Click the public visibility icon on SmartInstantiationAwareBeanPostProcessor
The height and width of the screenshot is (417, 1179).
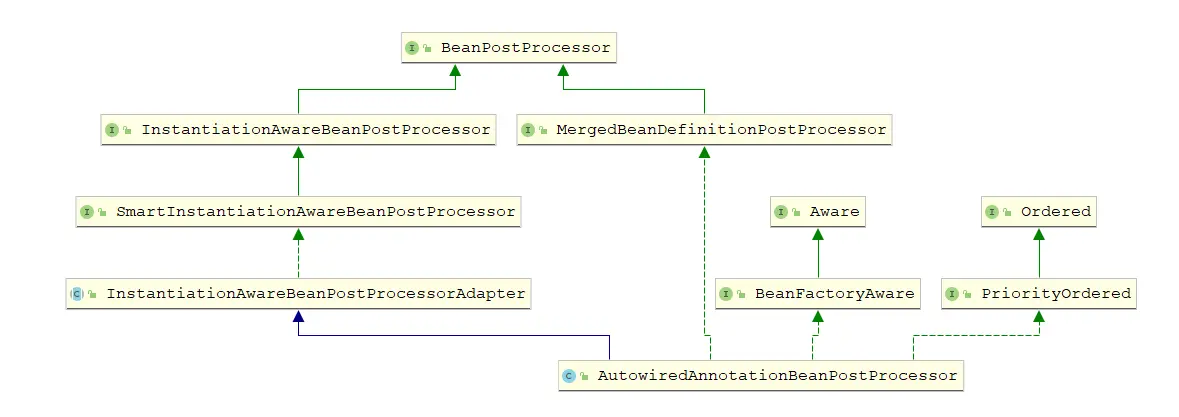(102, 213)
